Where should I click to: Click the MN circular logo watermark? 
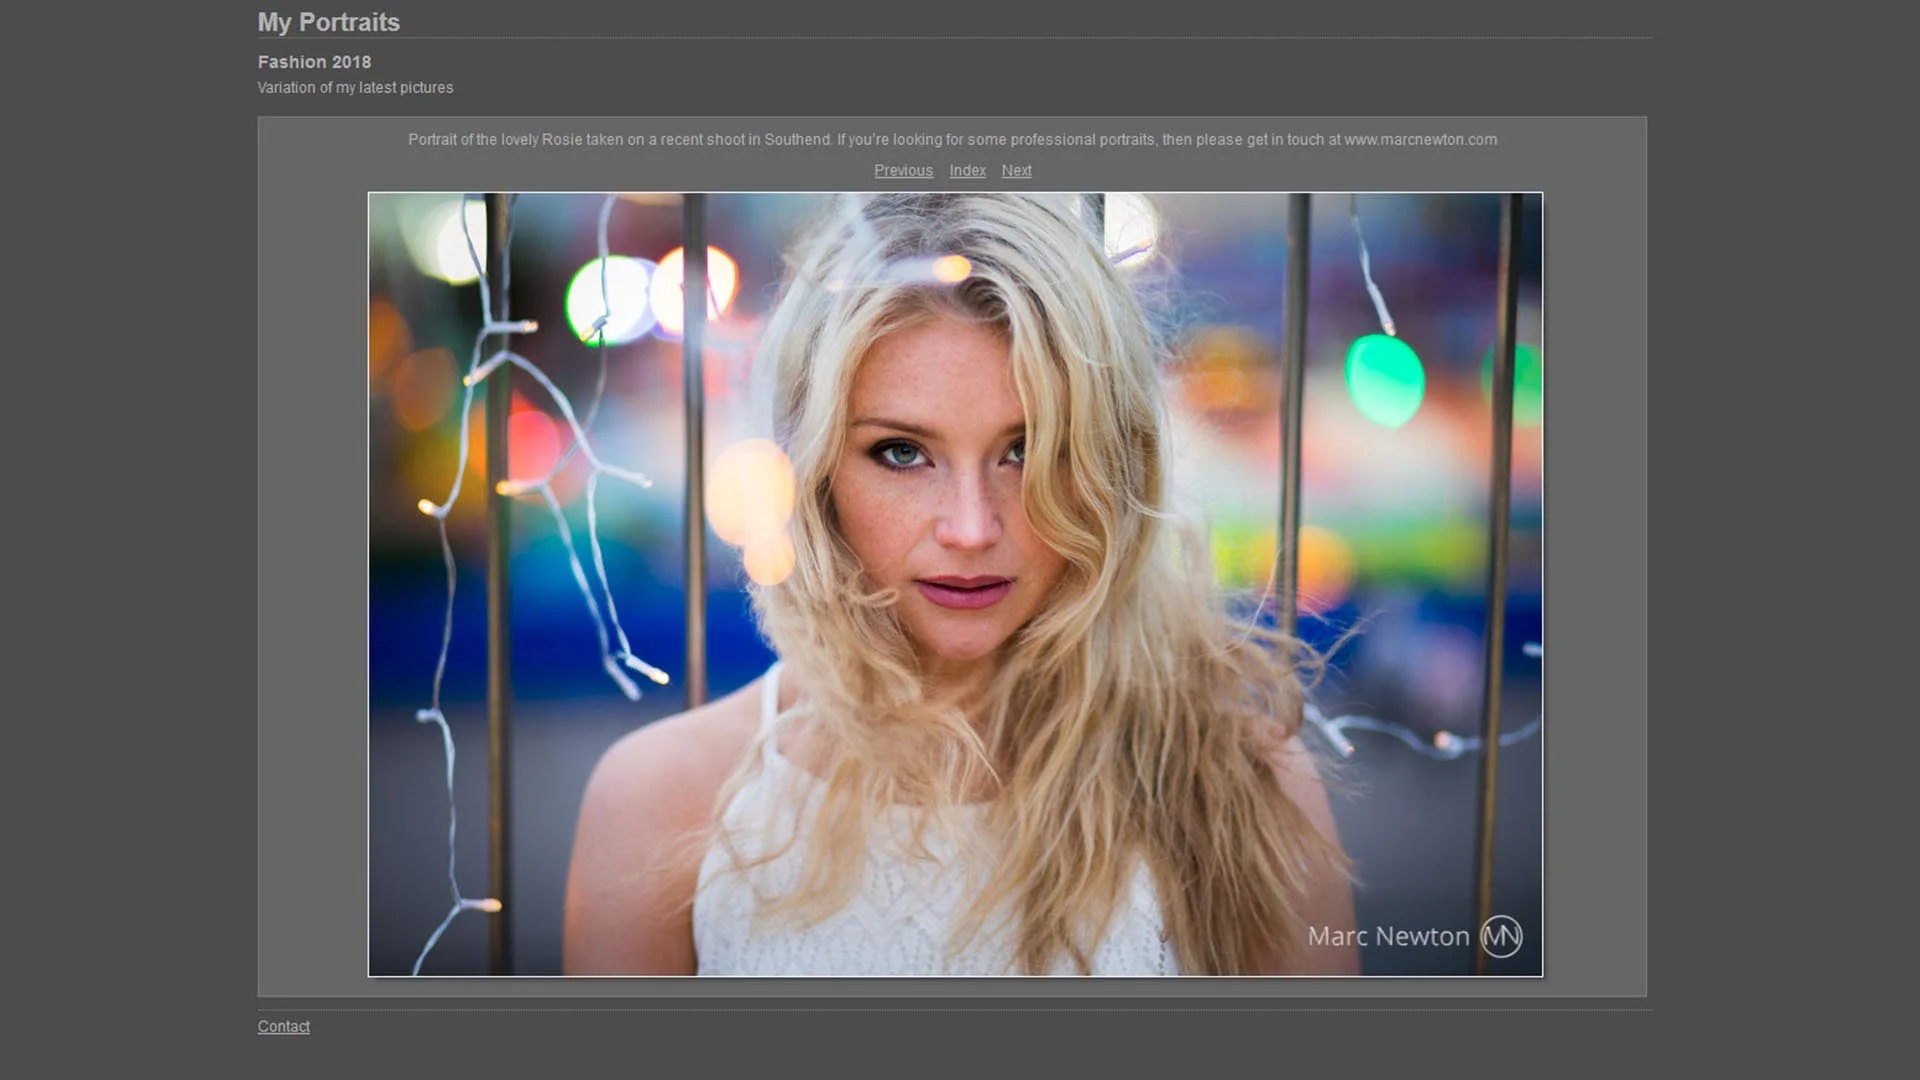coord(1501,937)
